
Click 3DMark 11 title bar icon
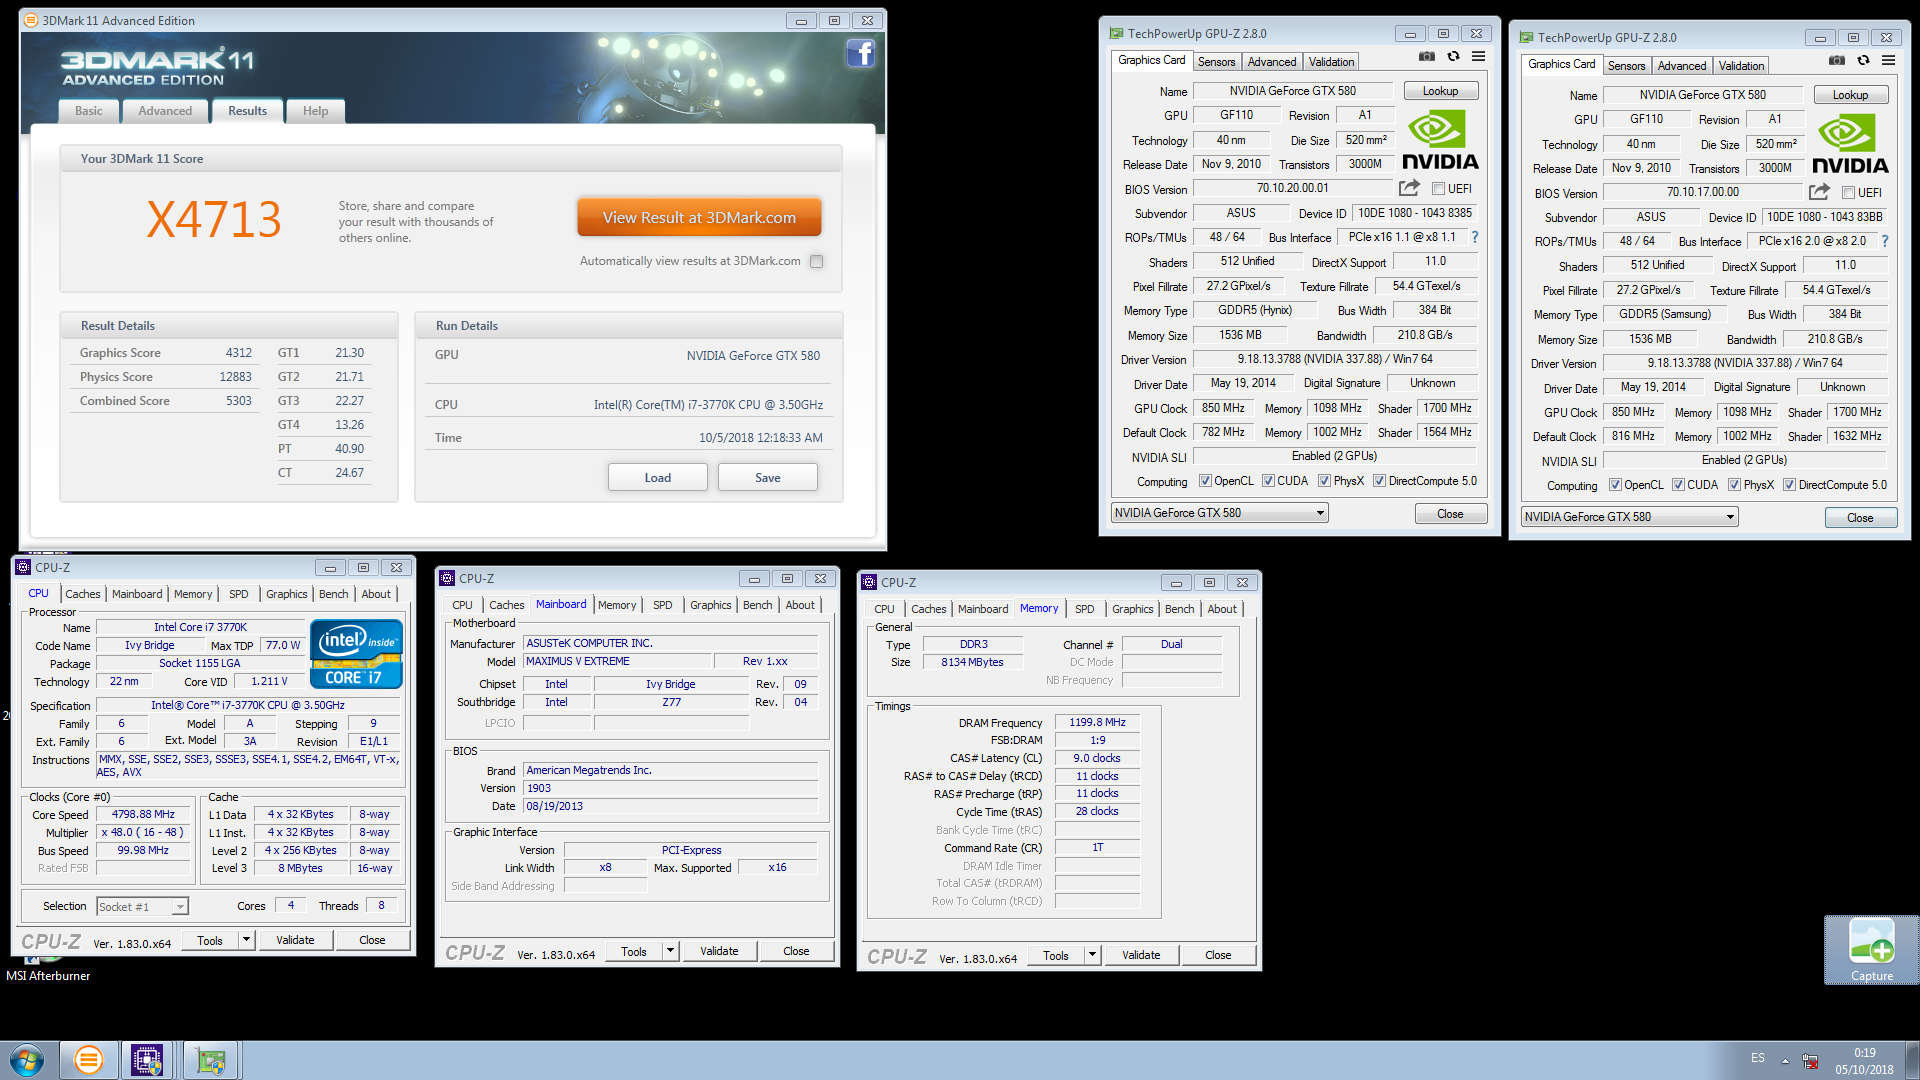(x=30, y=20)
